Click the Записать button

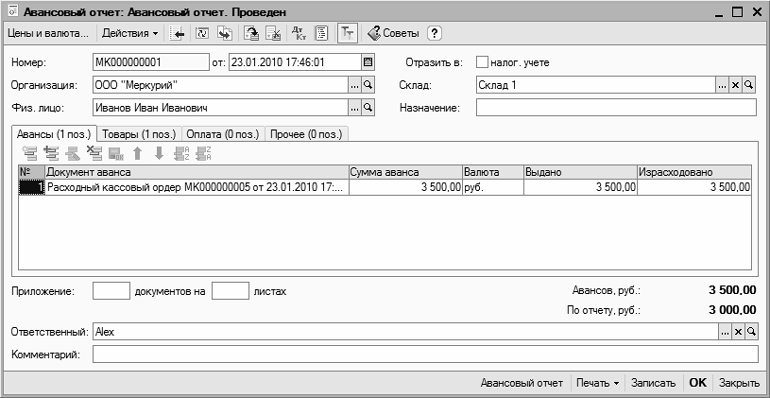point(653,383)
